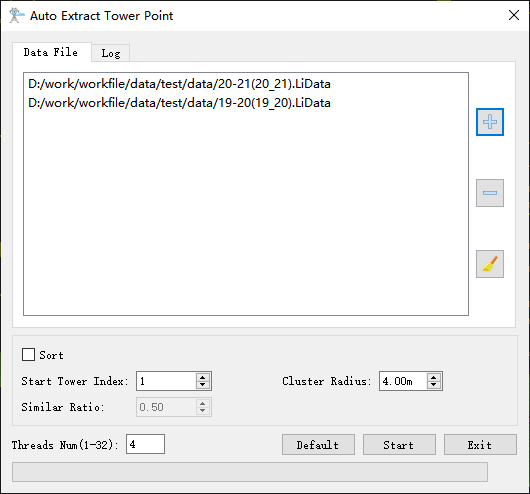Increase Start Tower Index with up arrow
The image size is (530, 494).
[202, 377]
